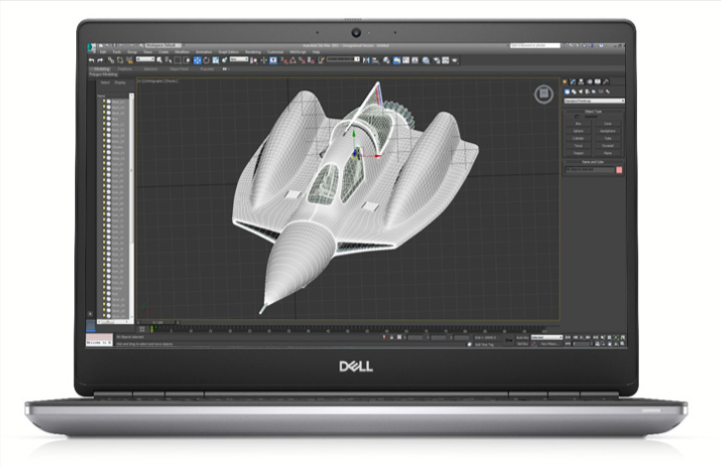Switch to the Motion command panel tab
This screenshot has width=721, height=467.
tap(589, 82)
